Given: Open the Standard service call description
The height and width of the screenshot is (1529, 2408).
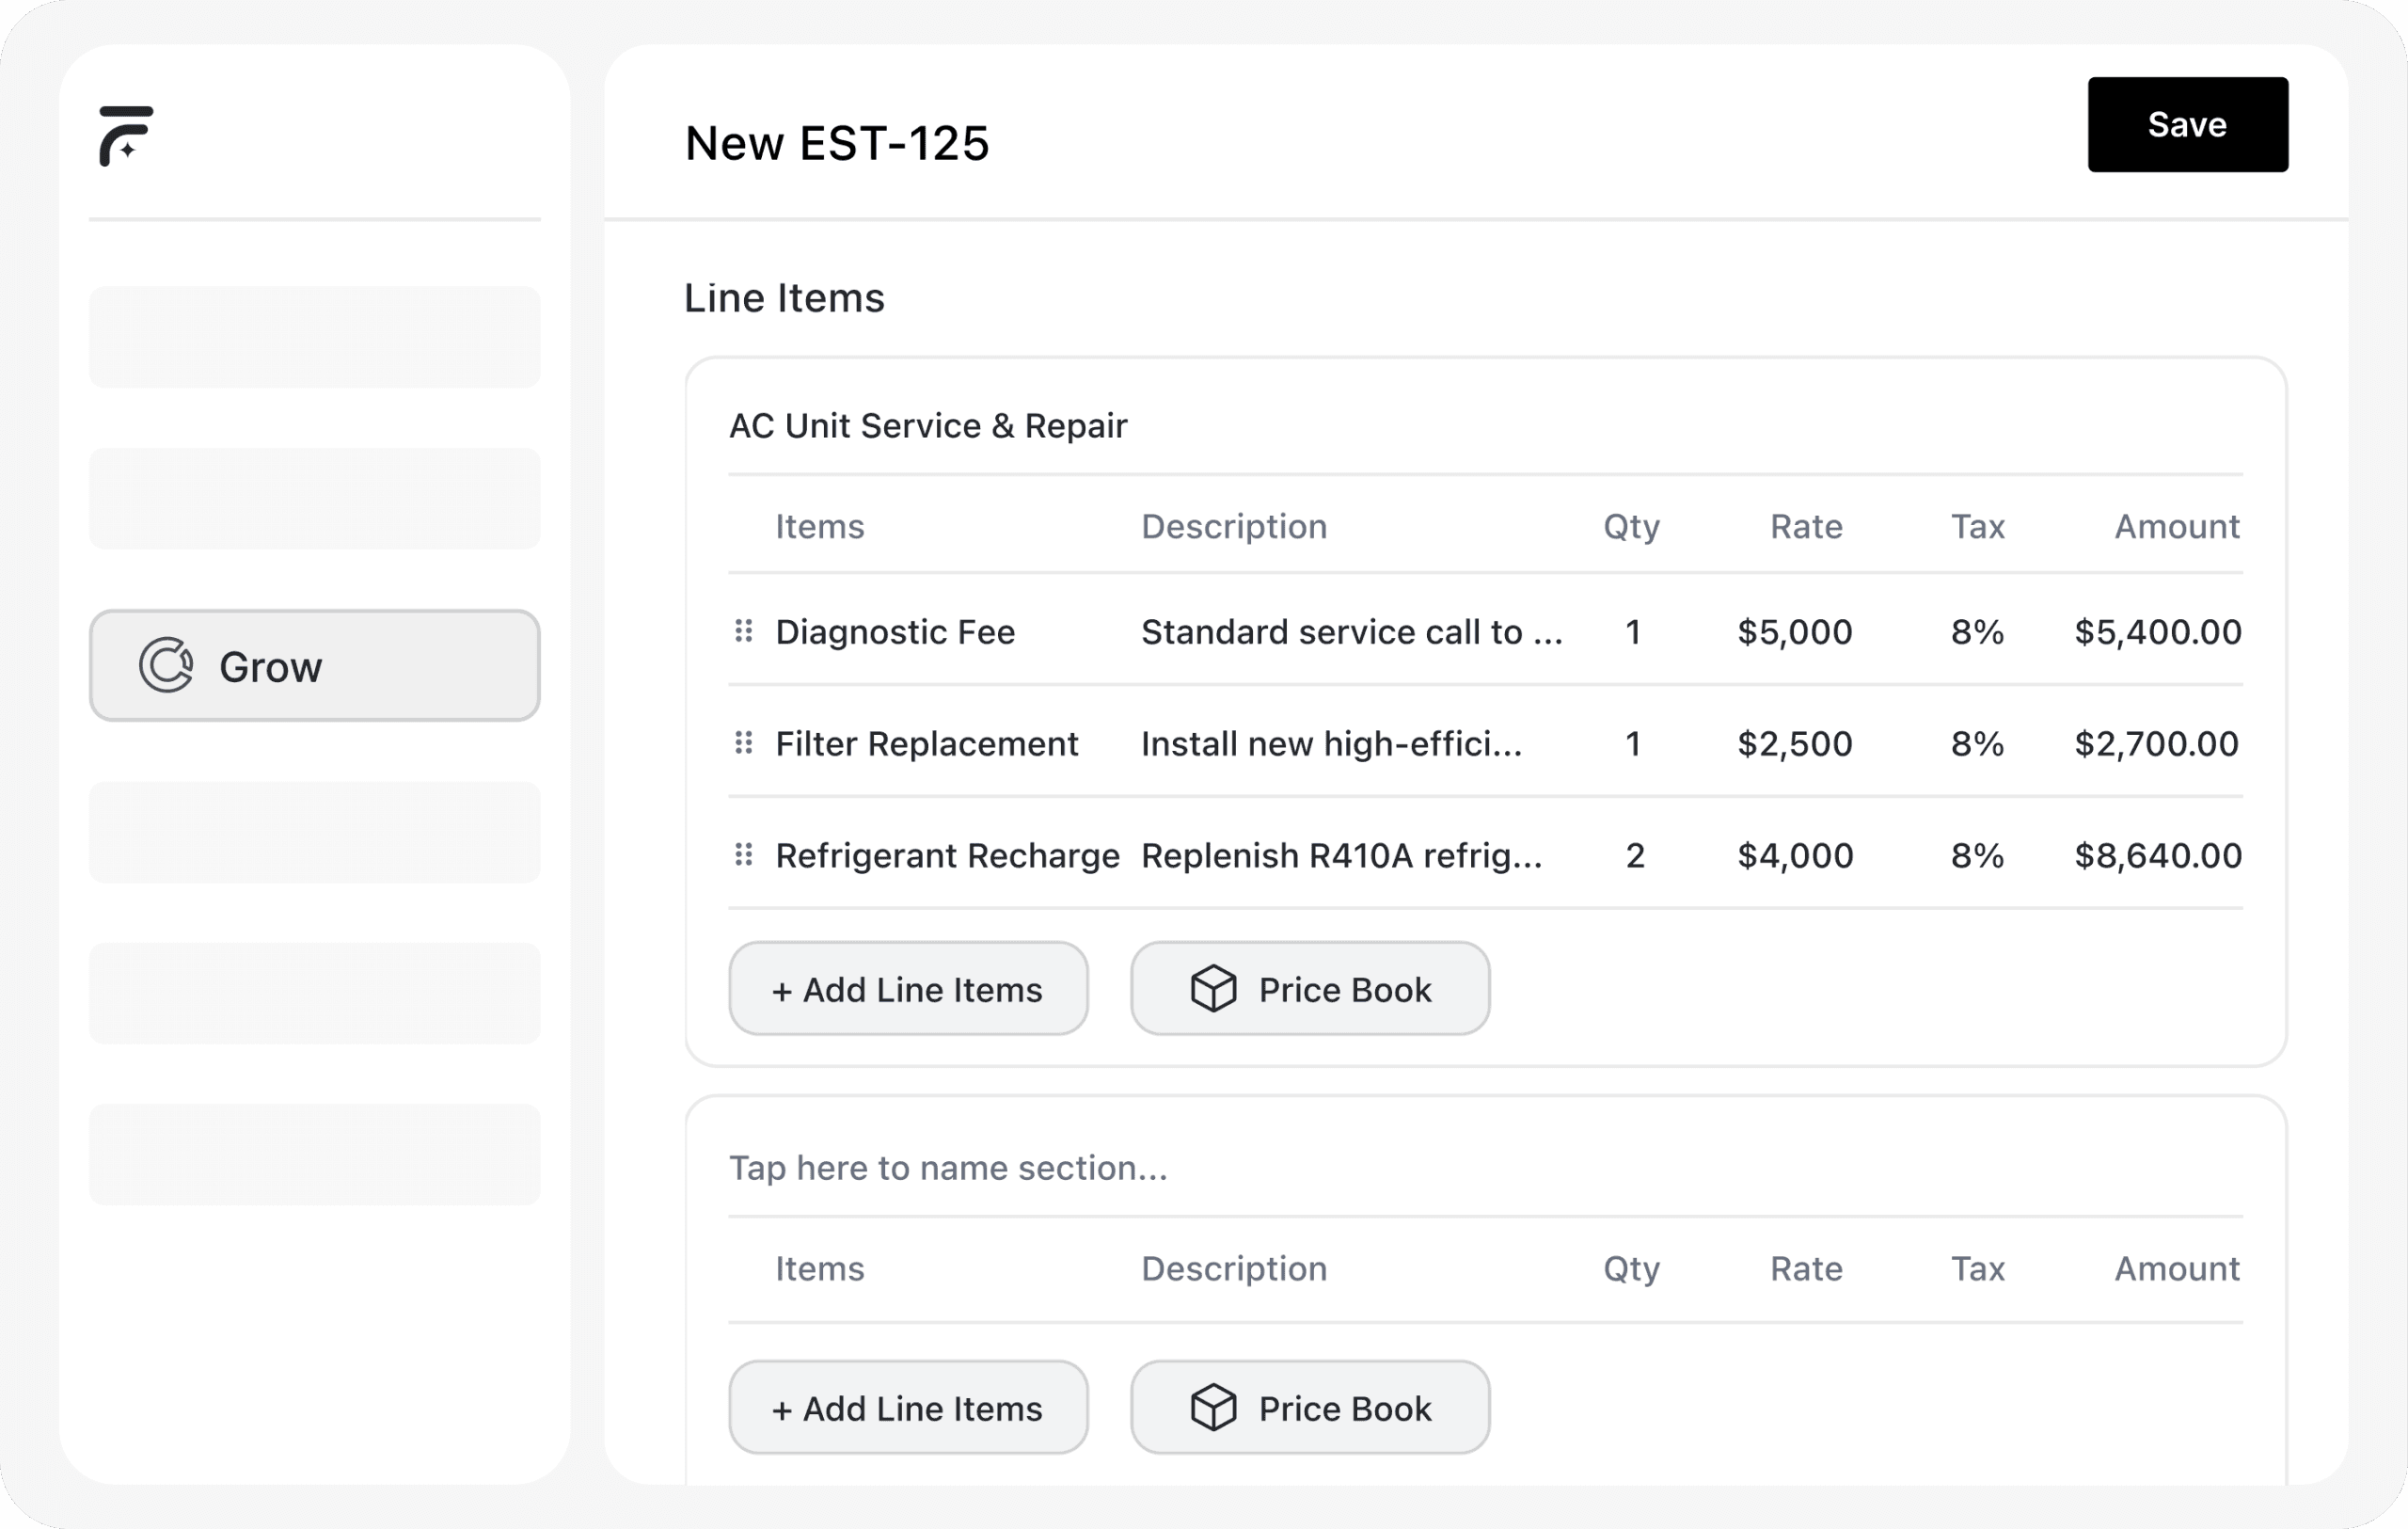Looking at the screenshot, I should coord(1351,632).
